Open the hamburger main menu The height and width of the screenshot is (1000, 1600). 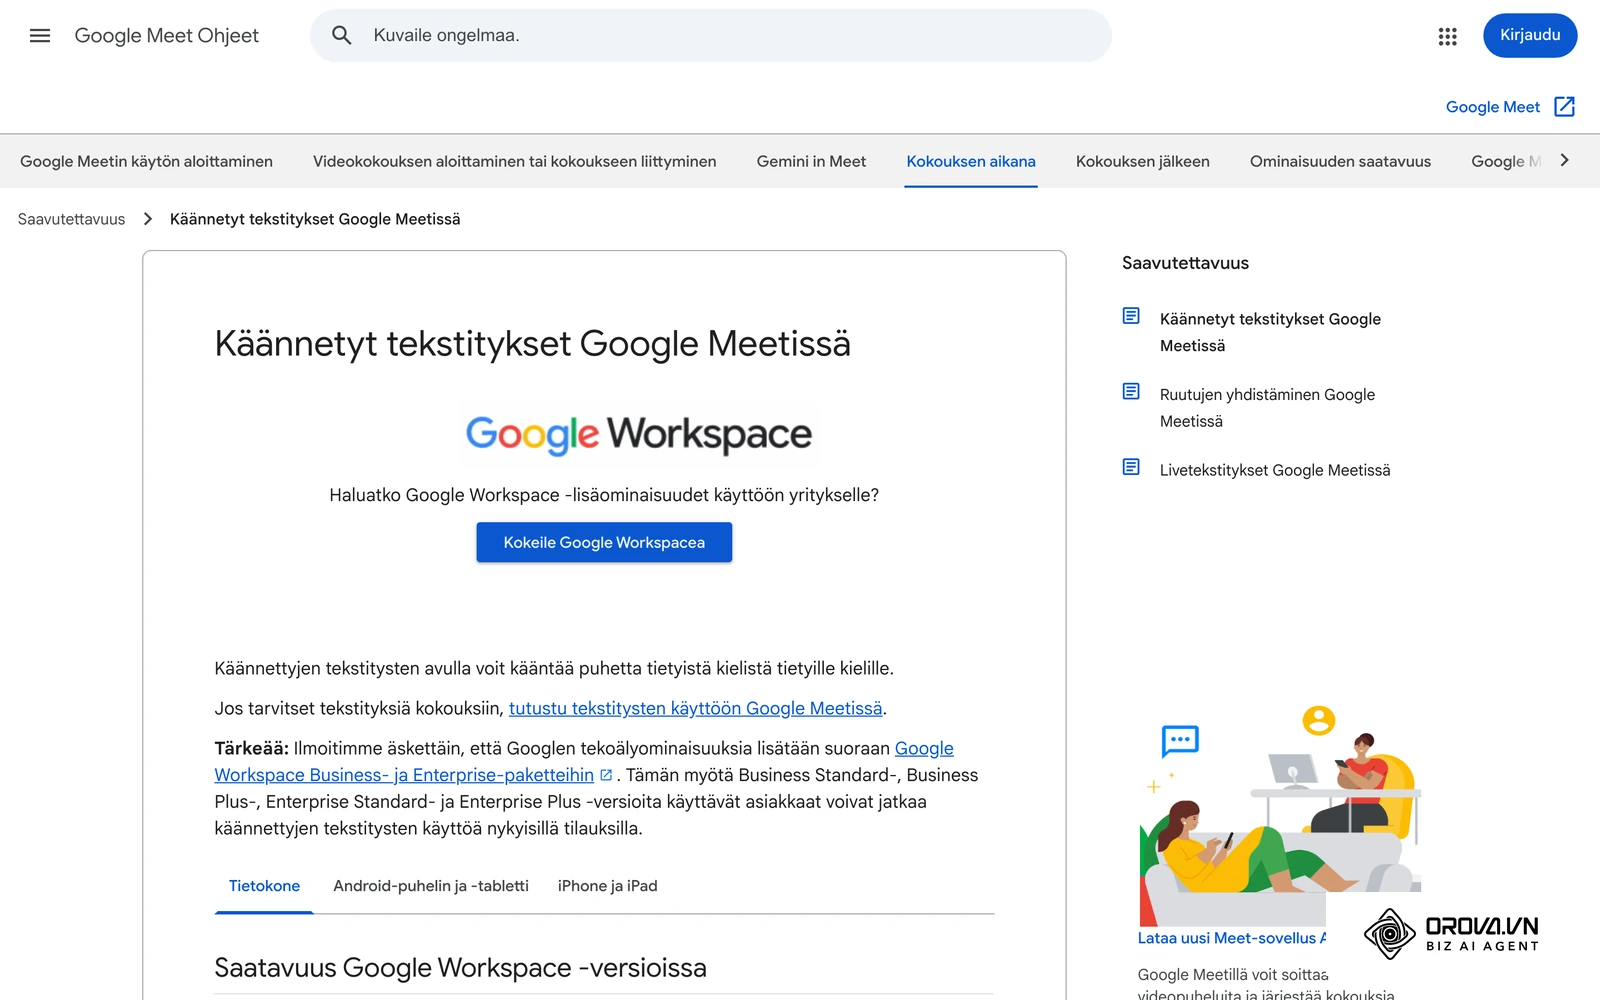40,36
